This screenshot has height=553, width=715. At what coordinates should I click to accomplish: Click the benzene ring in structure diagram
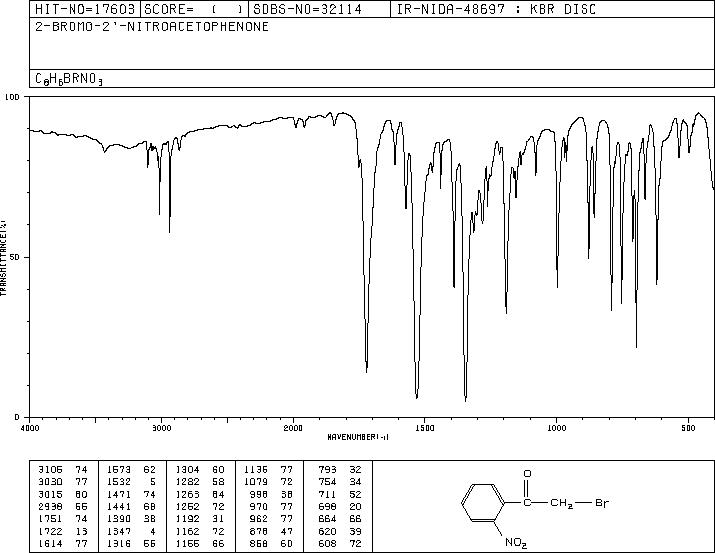tap(483, 503)
